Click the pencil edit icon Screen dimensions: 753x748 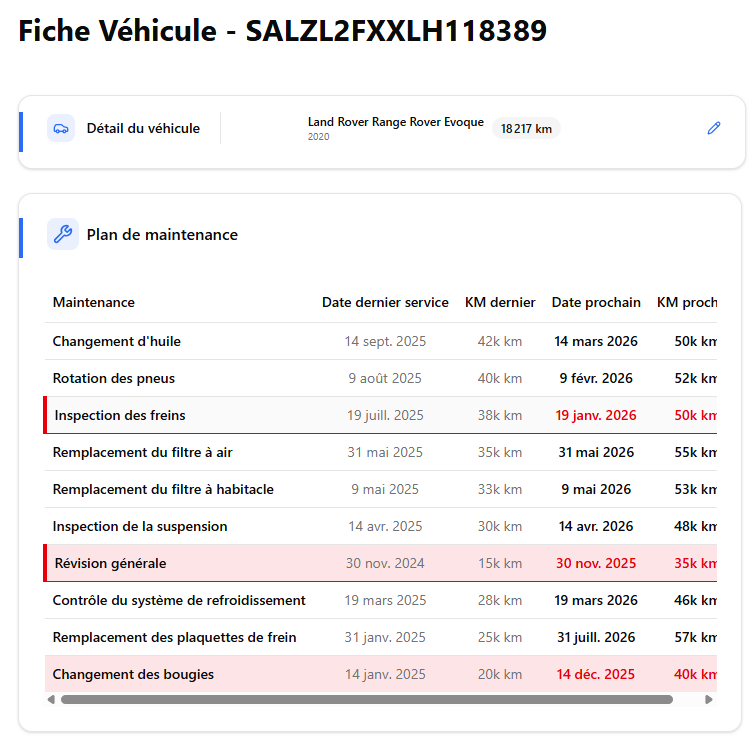pos(713,128)
